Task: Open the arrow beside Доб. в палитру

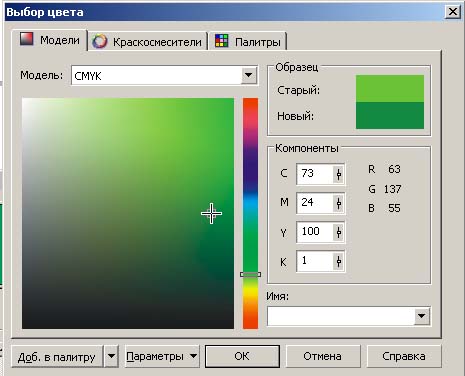Action: tap(111, 356)
